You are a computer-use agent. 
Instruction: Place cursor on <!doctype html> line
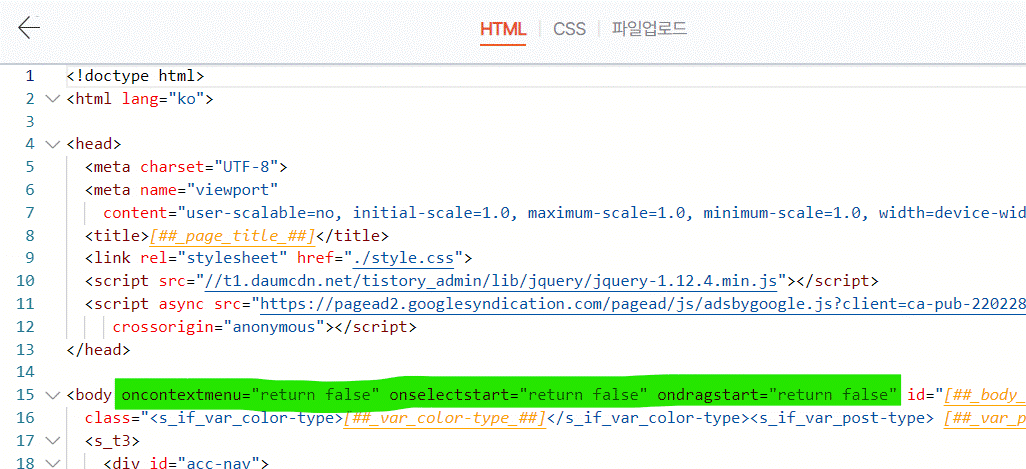point(135,76)
